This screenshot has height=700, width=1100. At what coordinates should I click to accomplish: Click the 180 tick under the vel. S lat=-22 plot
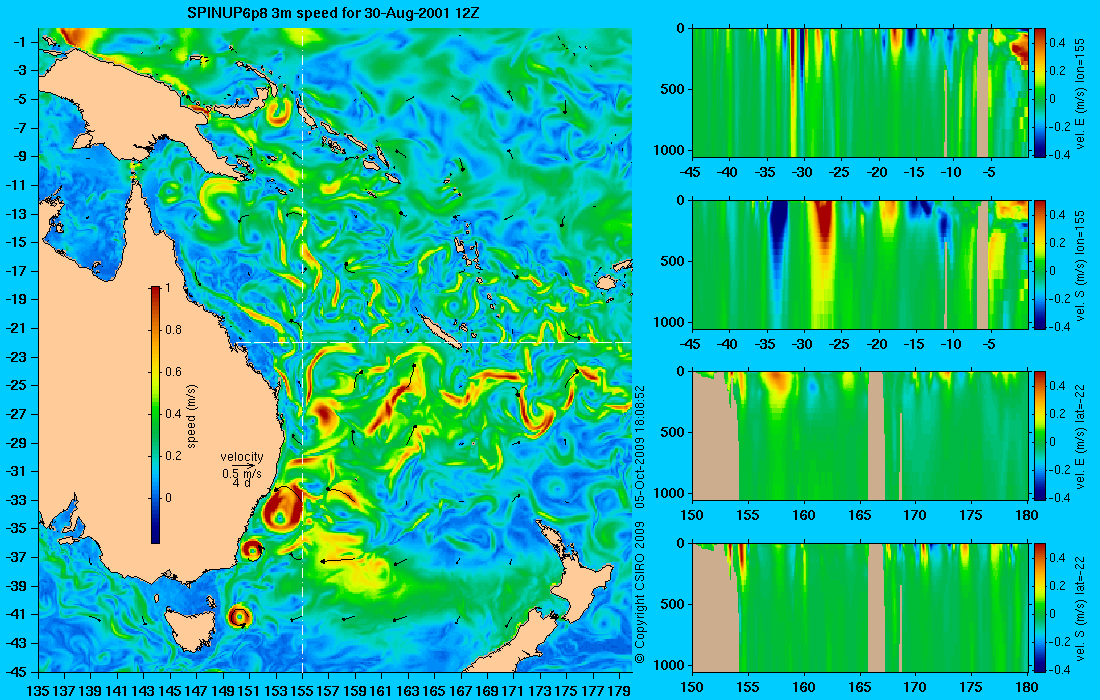click(x=1027, y=687)
